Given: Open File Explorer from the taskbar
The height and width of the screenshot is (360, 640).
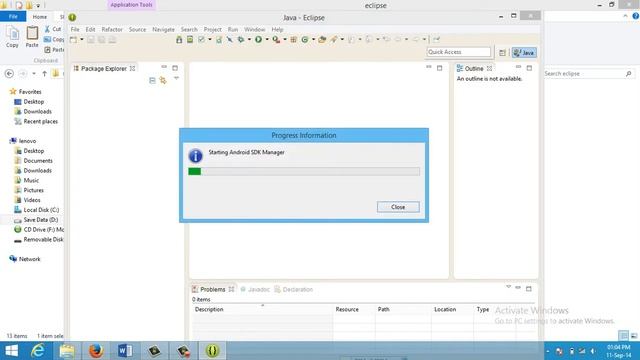Looking at the screenshot, I should (x=67, y=351).
